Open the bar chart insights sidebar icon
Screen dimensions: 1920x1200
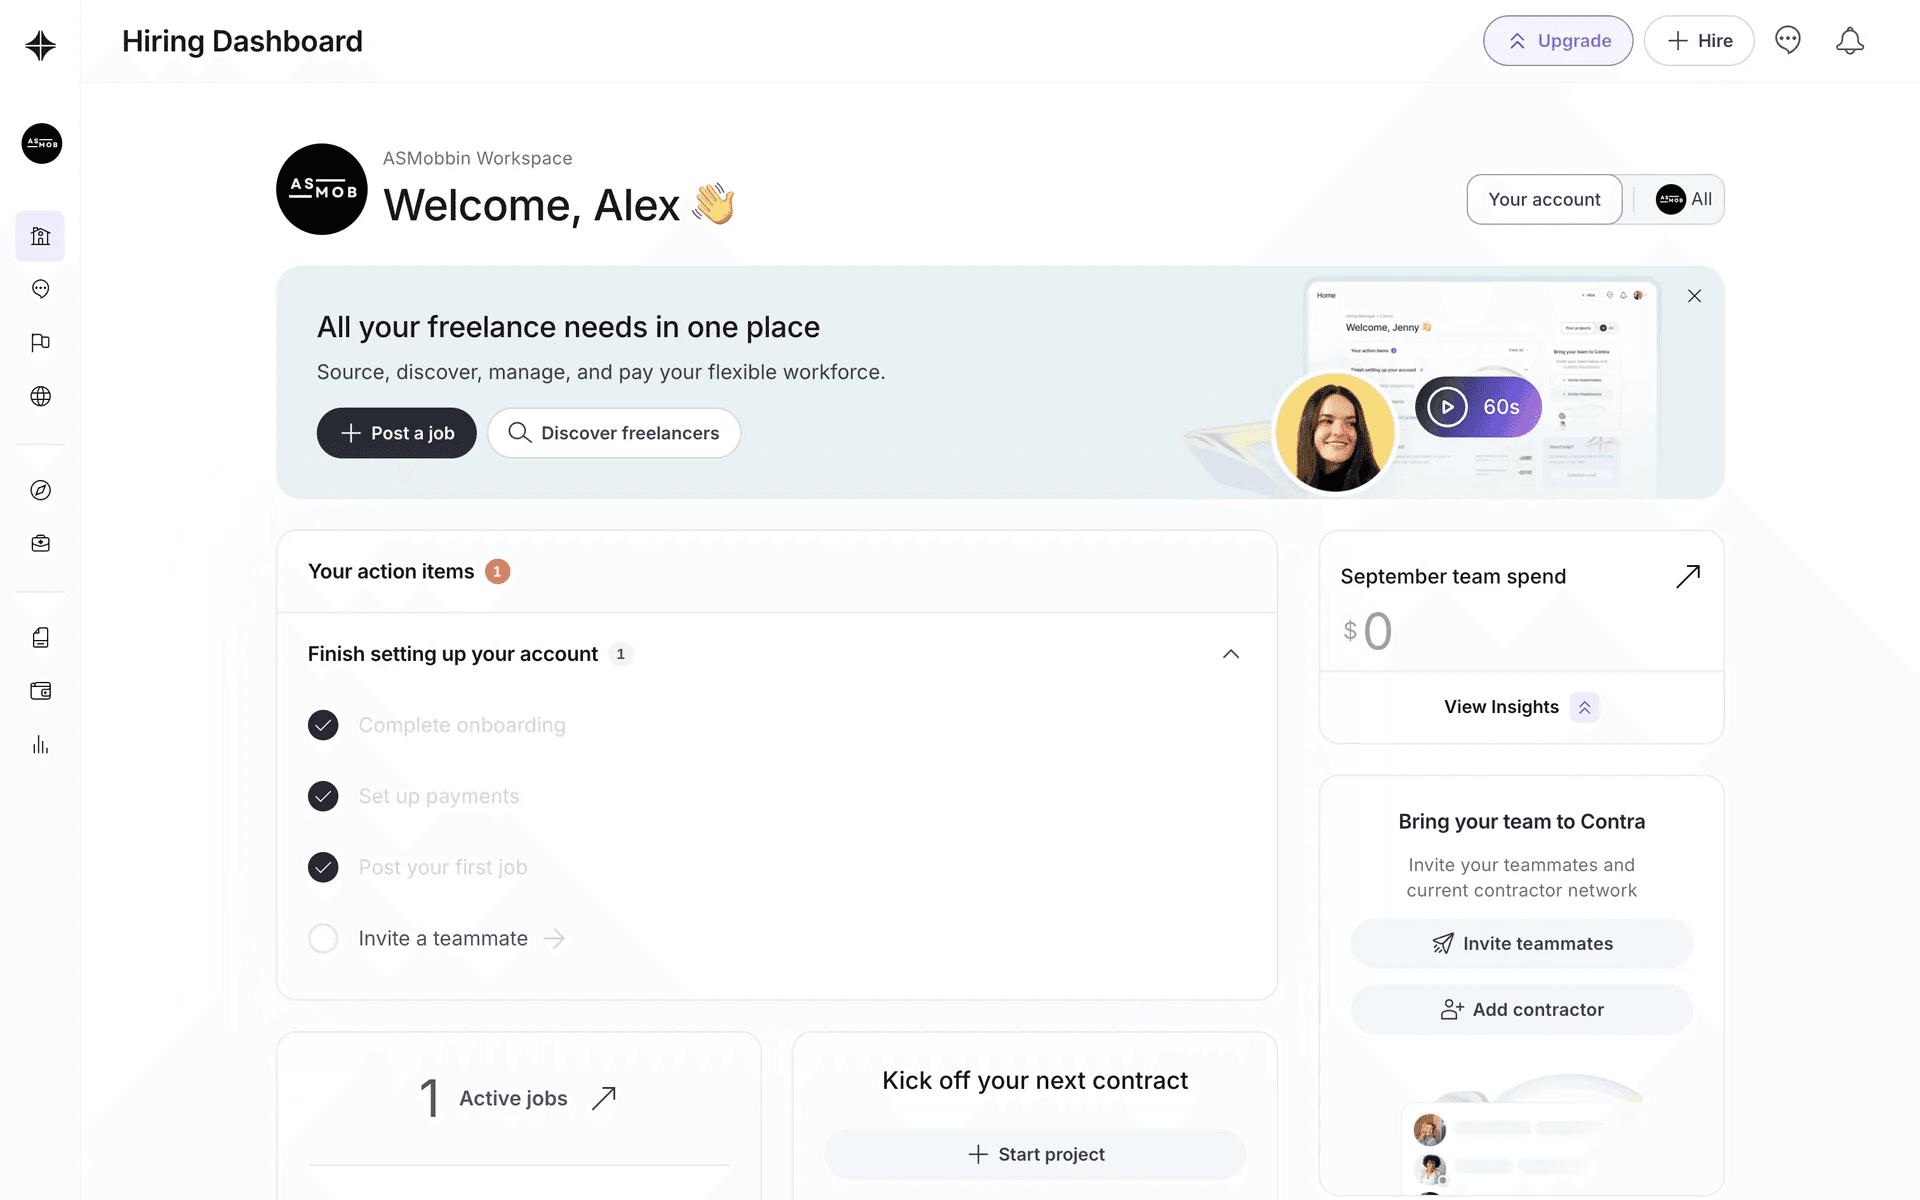click(40, 745)
